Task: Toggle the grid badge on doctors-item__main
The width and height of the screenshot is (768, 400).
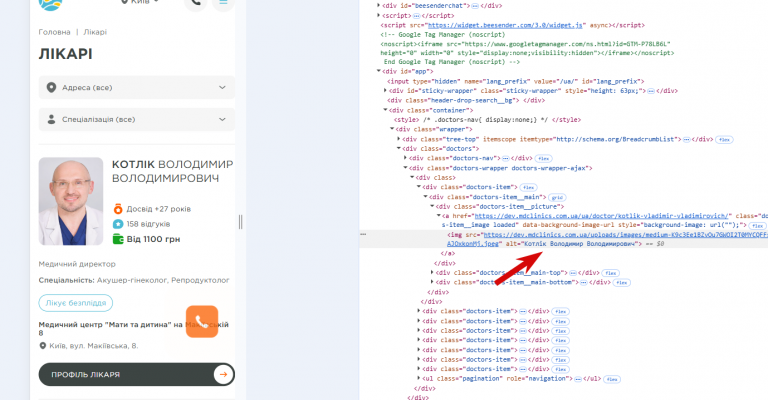Action: (557, 197)
